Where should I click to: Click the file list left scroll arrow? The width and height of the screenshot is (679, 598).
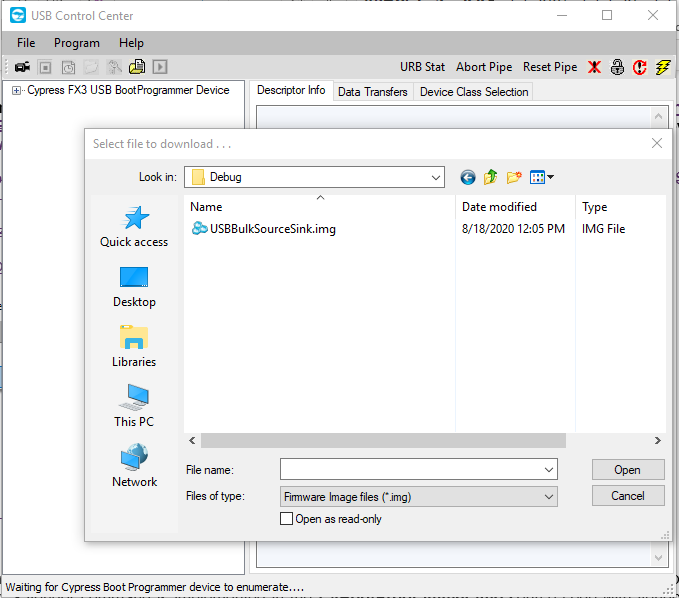(x=192, y=440)
